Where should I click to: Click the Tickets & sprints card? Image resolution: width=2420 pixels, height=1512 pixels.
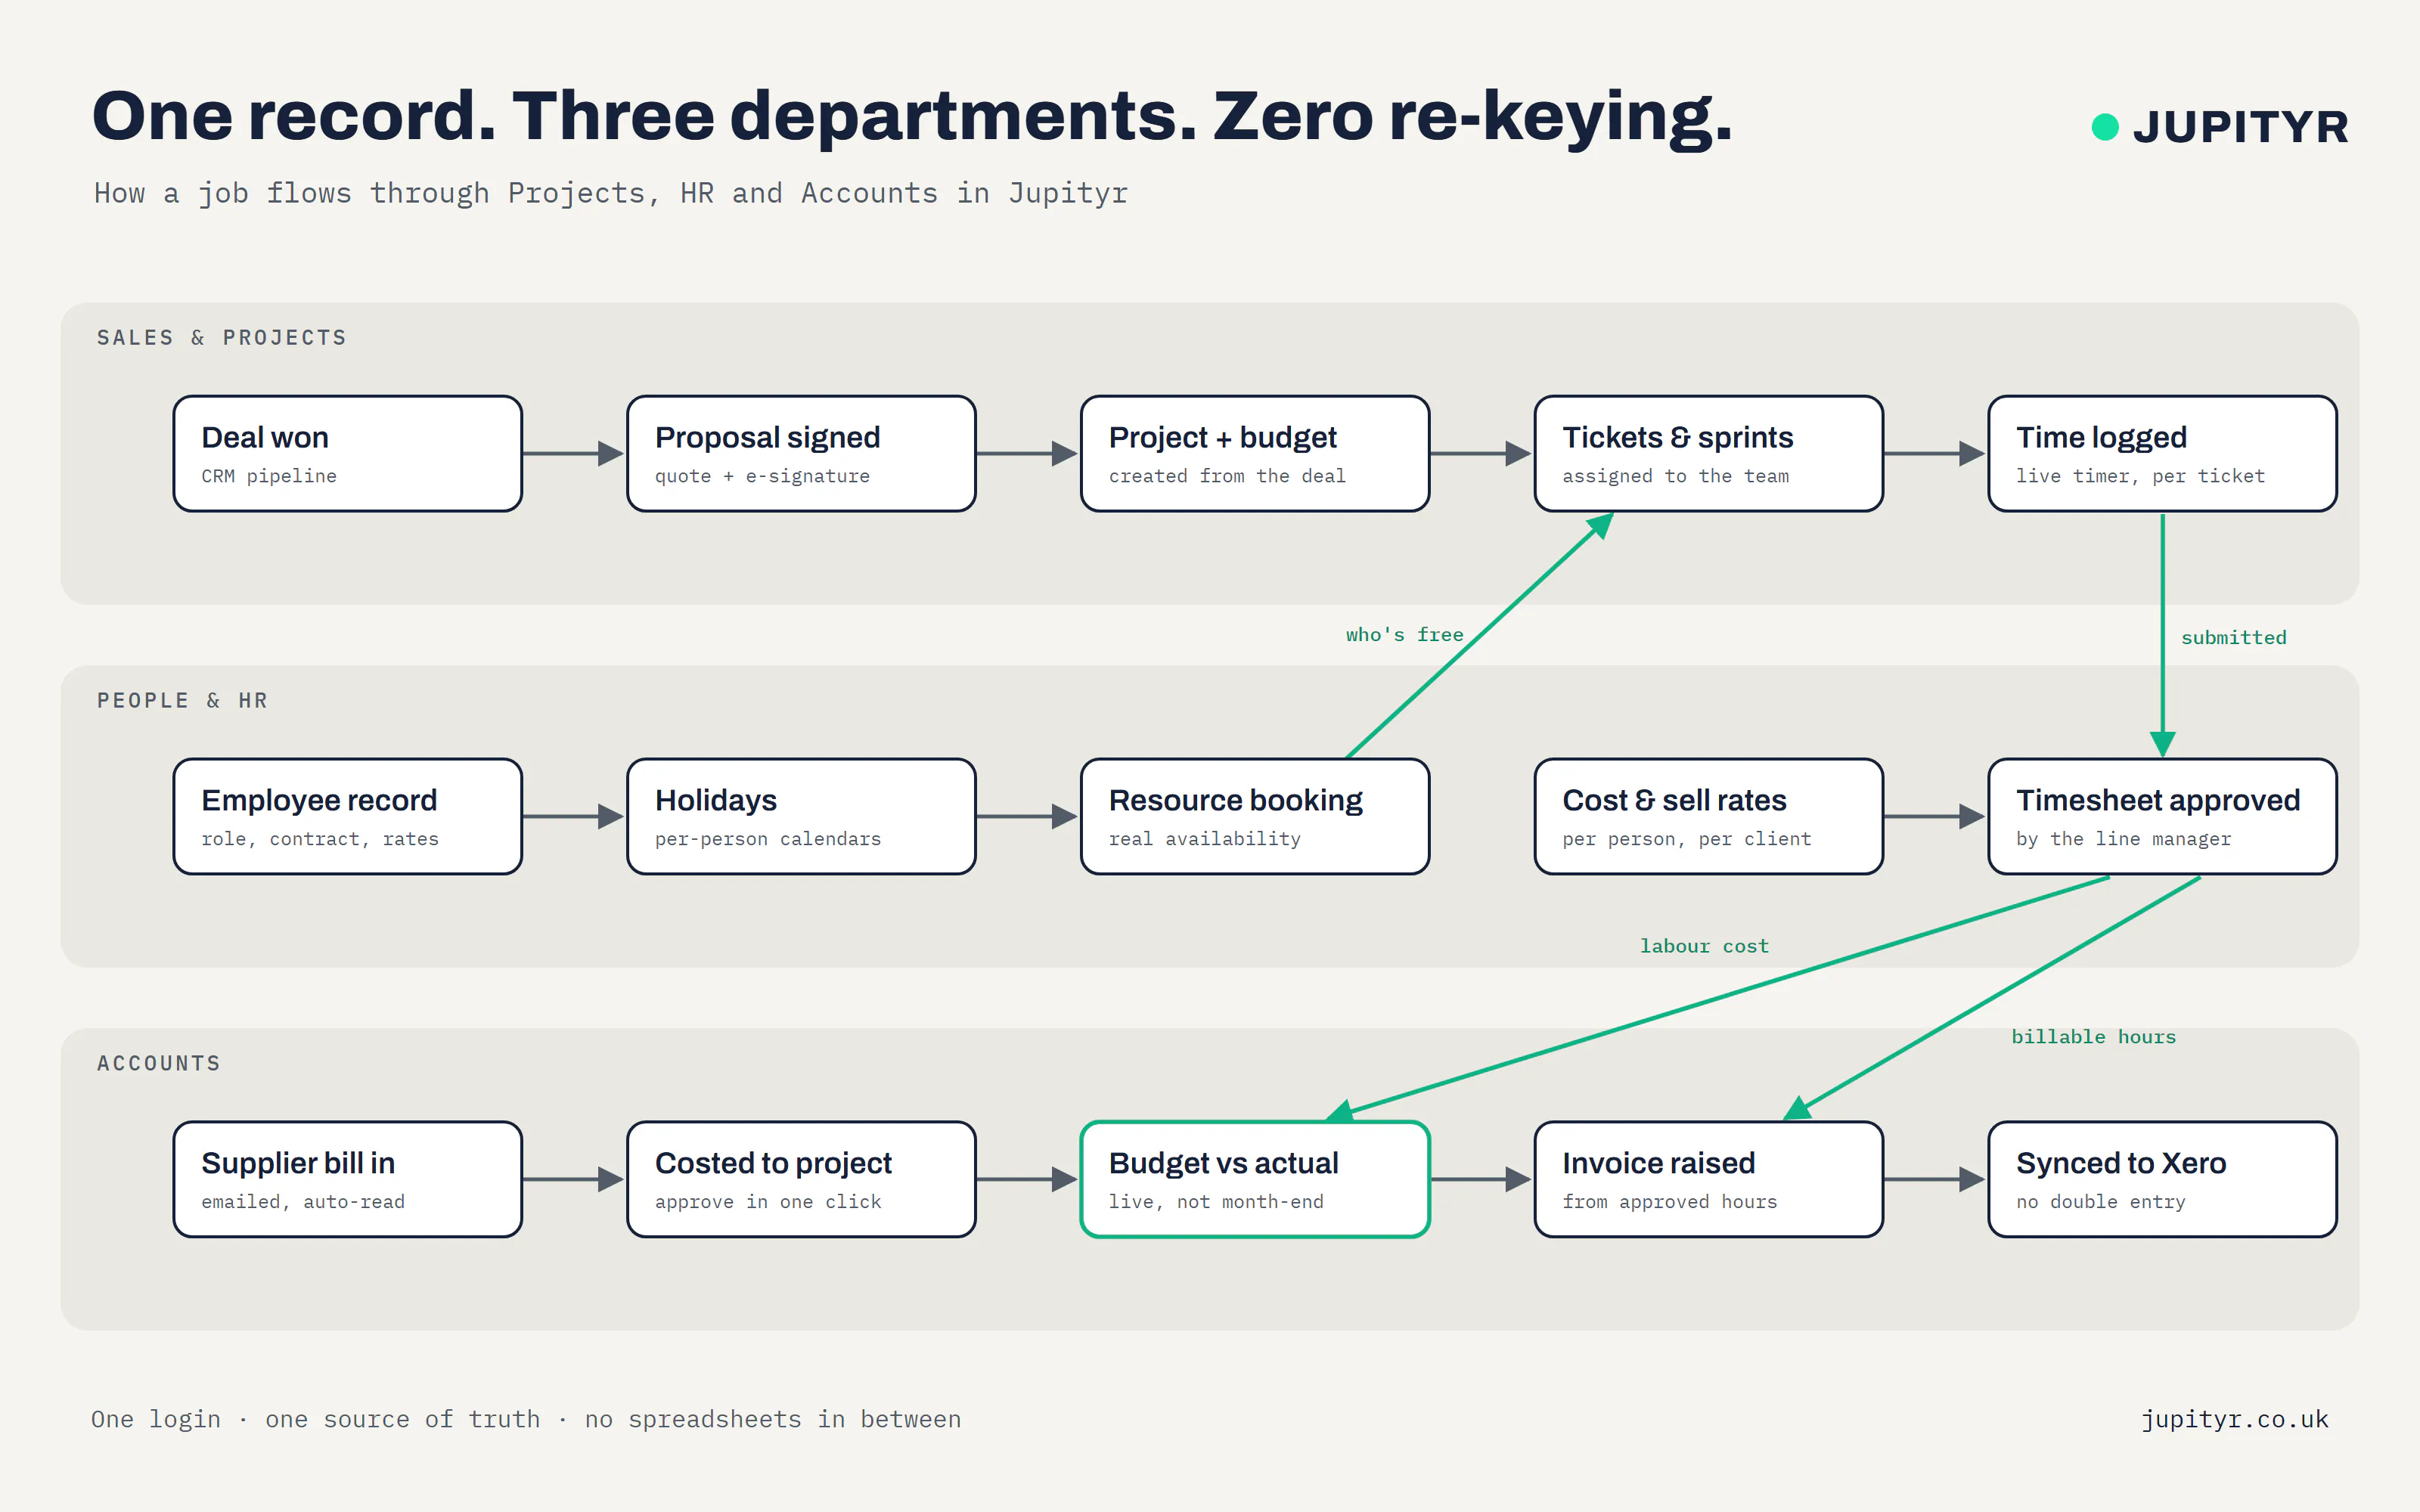pyautogui.click(x=1709, y=454)
